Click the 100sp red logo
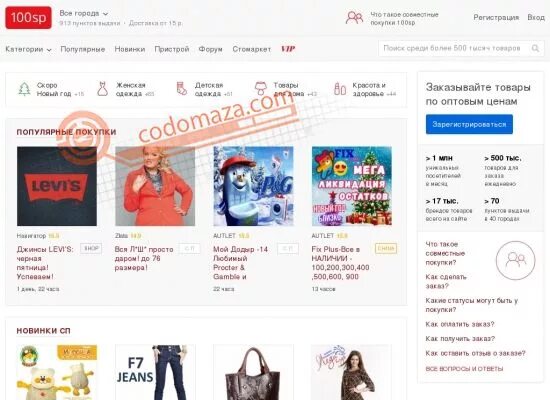 point(28,18)
